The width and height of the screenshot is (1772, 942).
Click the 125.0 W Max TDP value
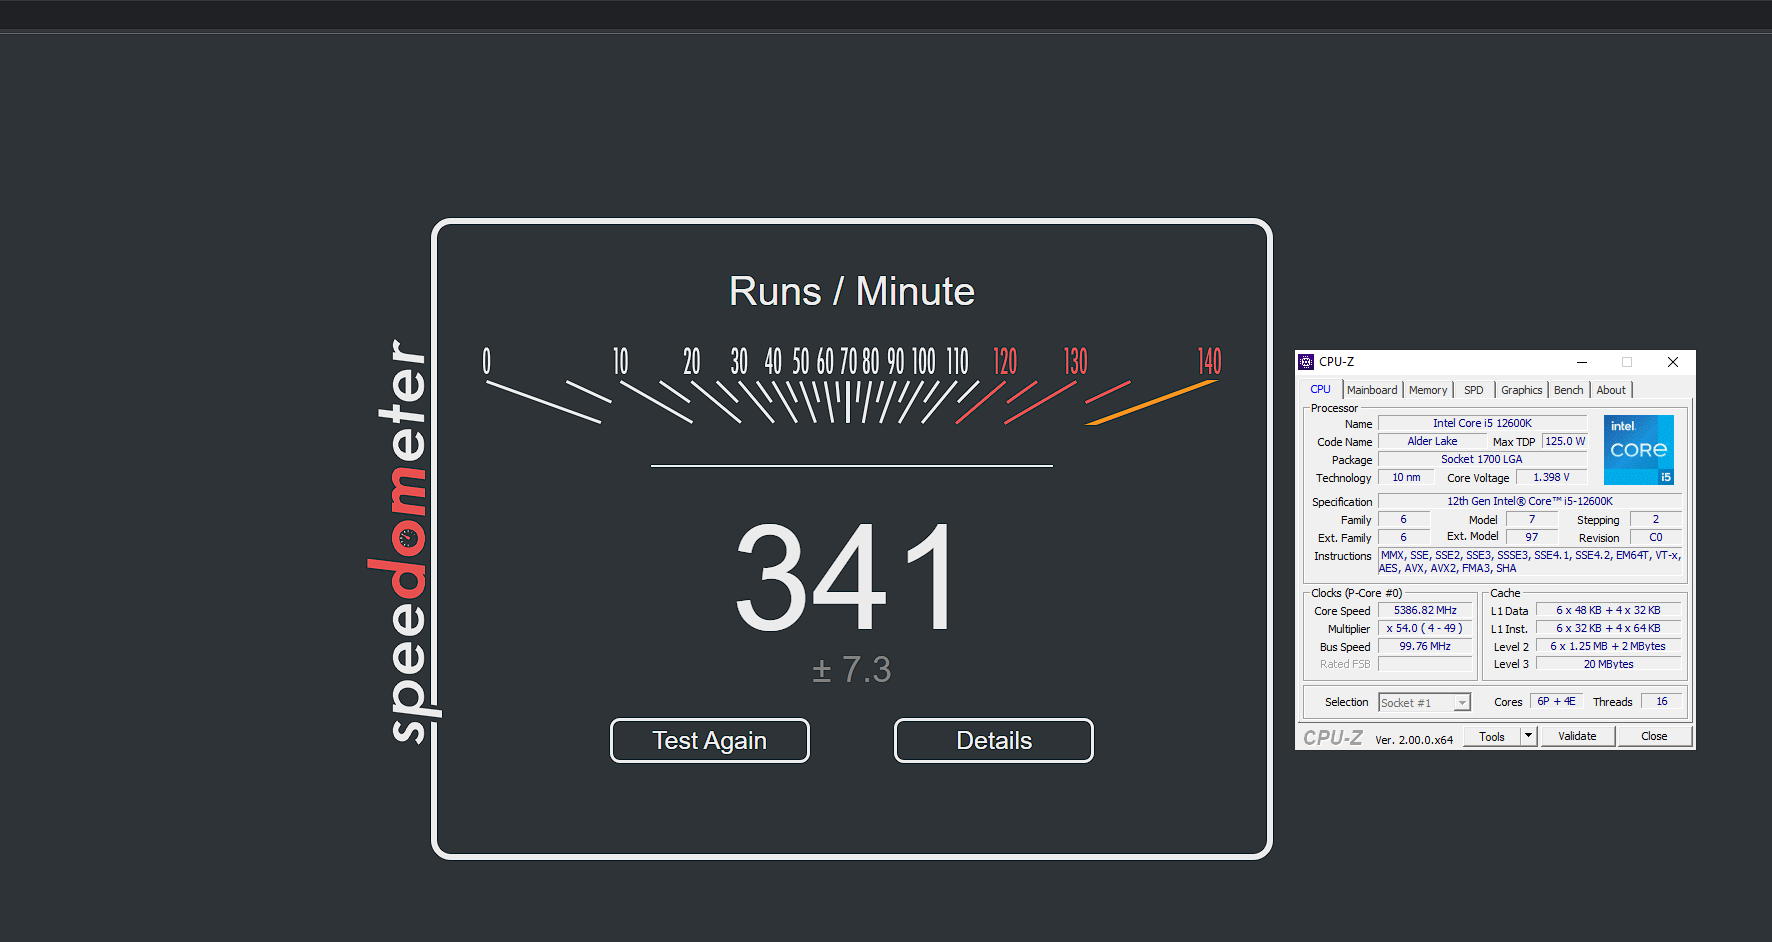coord(1565,442)
